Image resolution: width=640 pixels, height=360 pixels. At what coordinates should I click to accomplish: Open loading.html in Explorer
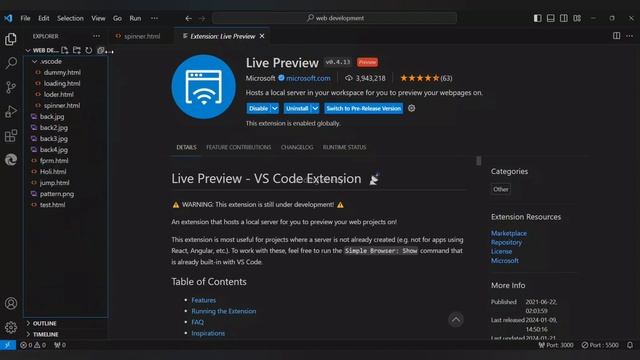[x=62, y=83]
